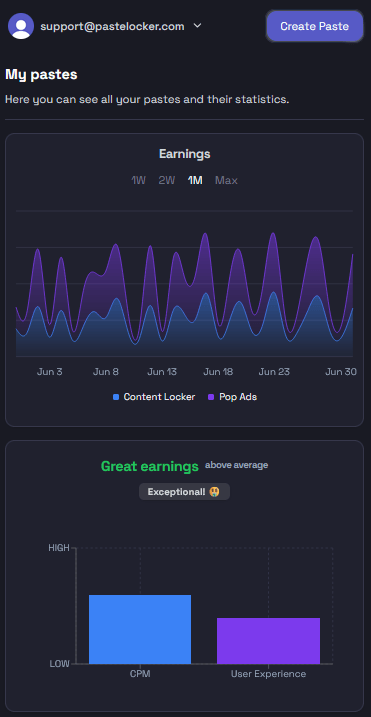Show Max earnings range
Image resolution: width=371 pixels, height=717 pixels.
pyautogui.click(x=226, y=180)
